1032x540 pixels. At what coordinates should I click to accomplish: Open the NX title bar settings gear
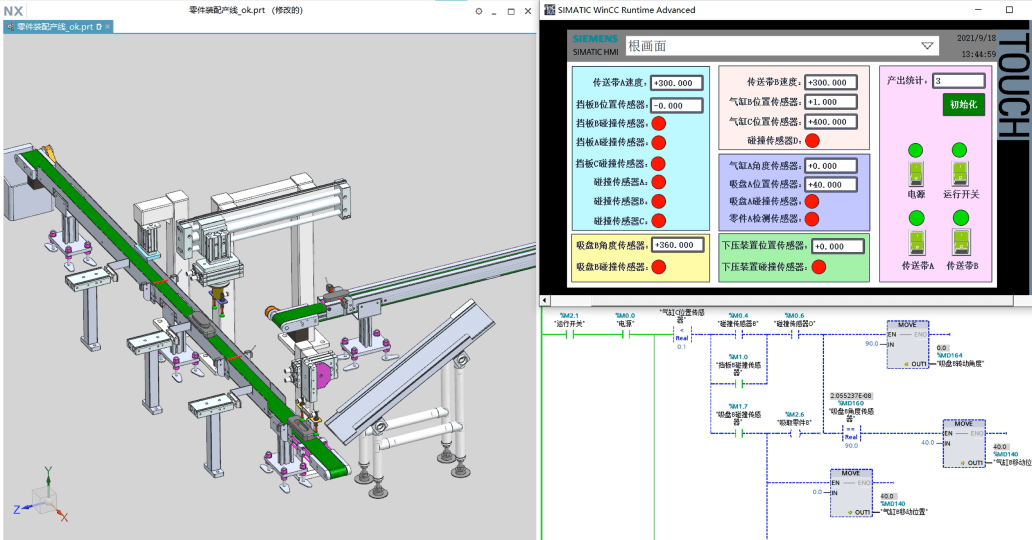pos(478,11)
